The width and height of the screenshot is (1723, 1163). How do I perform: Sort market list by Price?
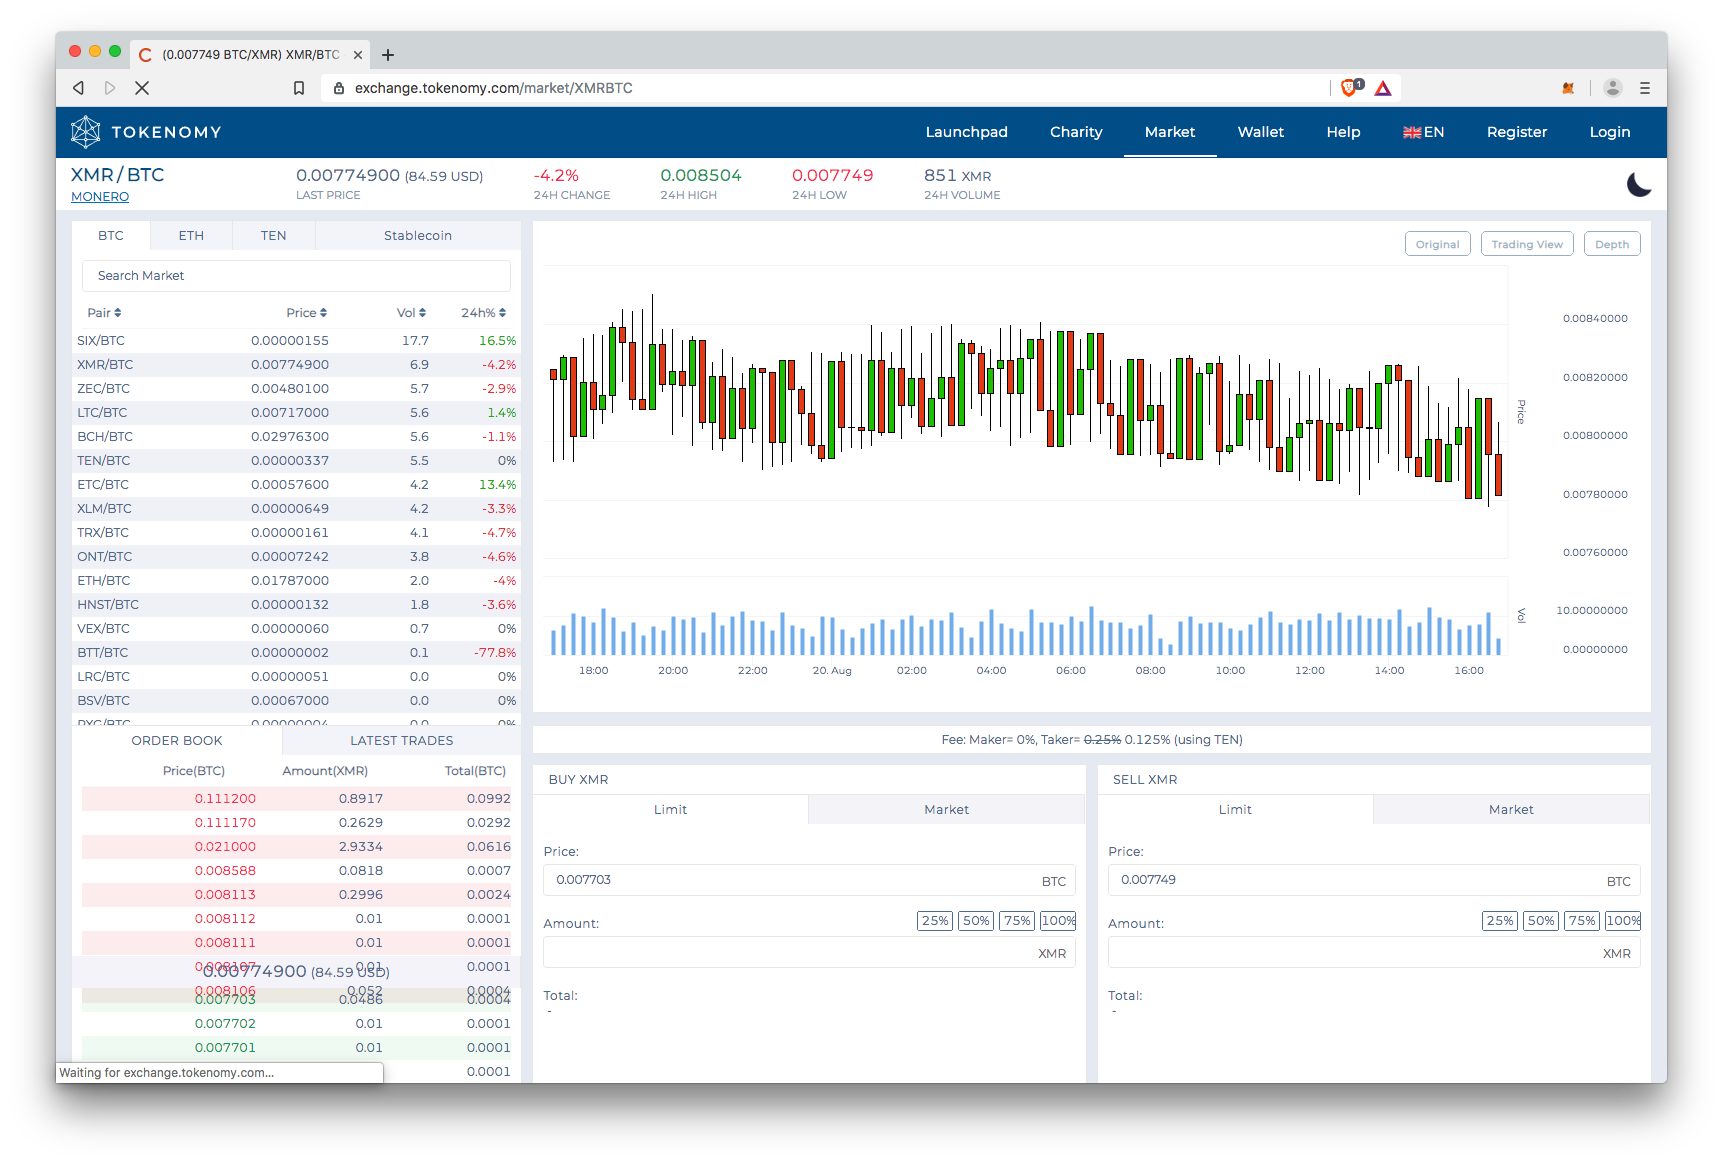(x=306, y=313)
